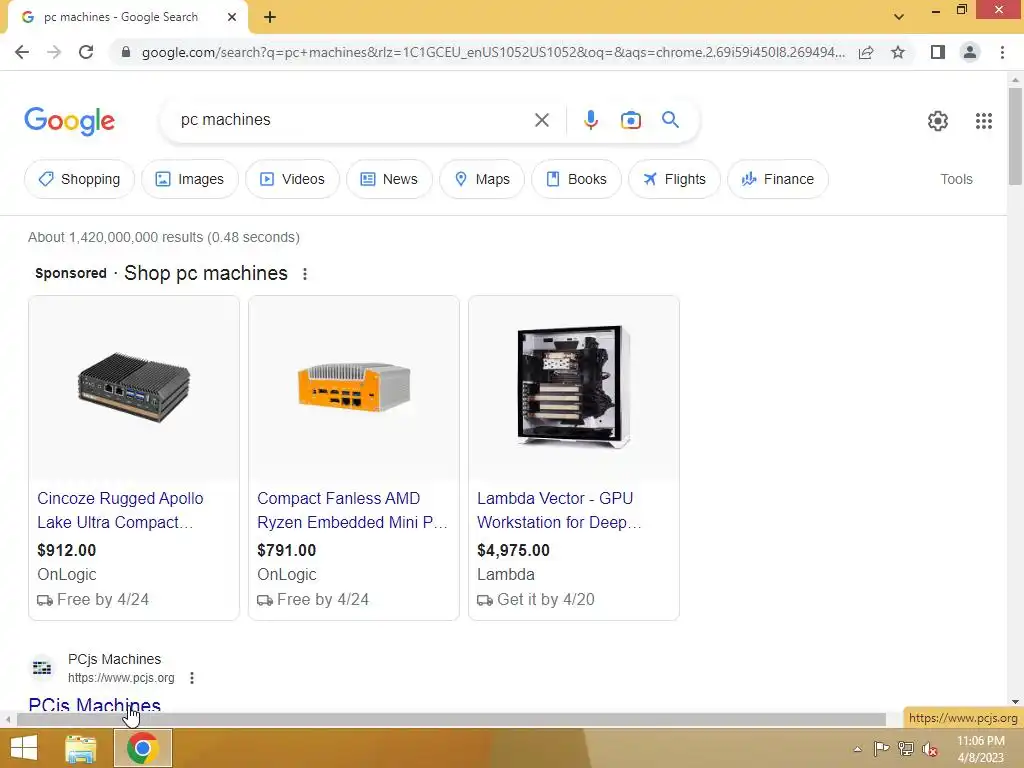Click the PCjs Machines site favicon
1024x768 pixels.
click(x=42, y=667)
